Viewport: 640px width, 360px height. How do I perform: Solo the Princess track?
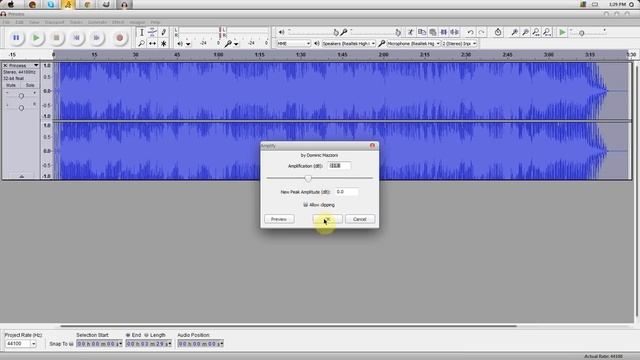point(30,85)
